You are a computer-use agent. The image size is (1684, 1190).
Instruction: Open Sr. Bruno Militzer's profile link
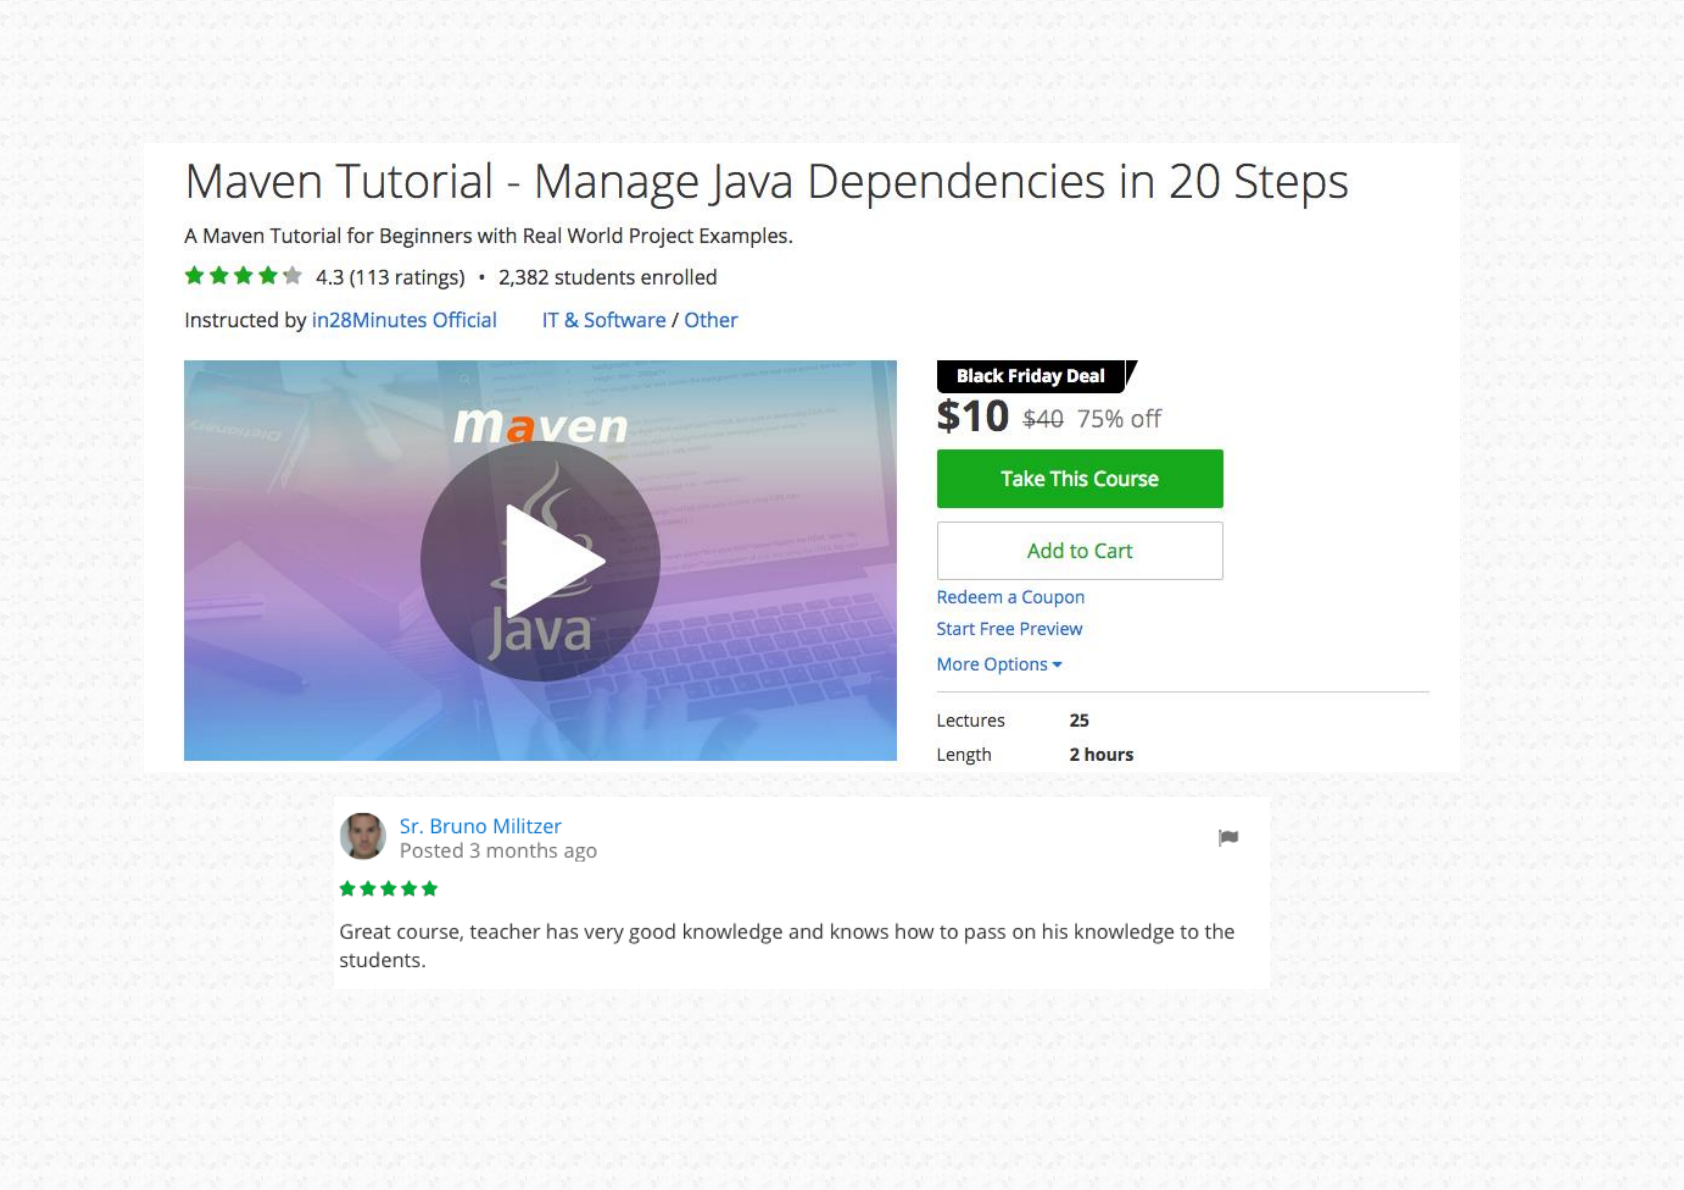[480, 826]
